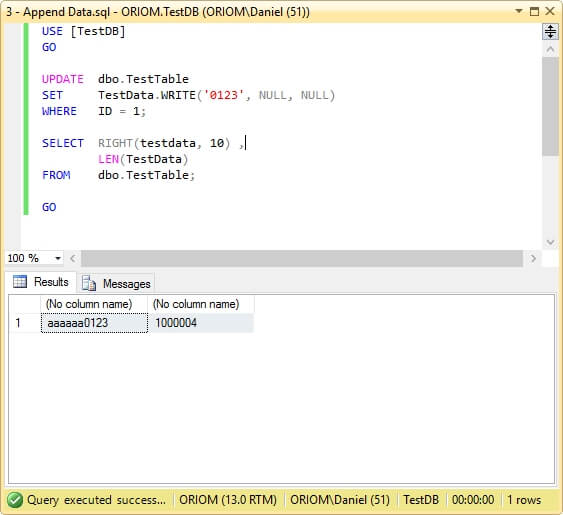Maximize the query document window
This screenshot has height=515, width=563.
534,11
